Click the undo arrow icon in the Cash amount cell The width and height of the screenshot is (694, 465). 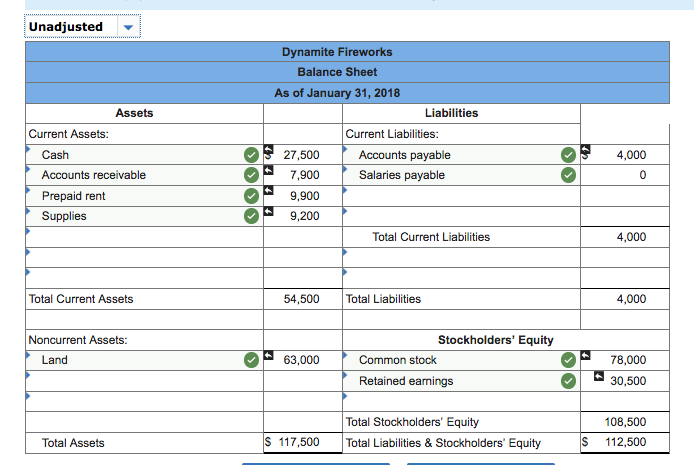click(269, 149)
